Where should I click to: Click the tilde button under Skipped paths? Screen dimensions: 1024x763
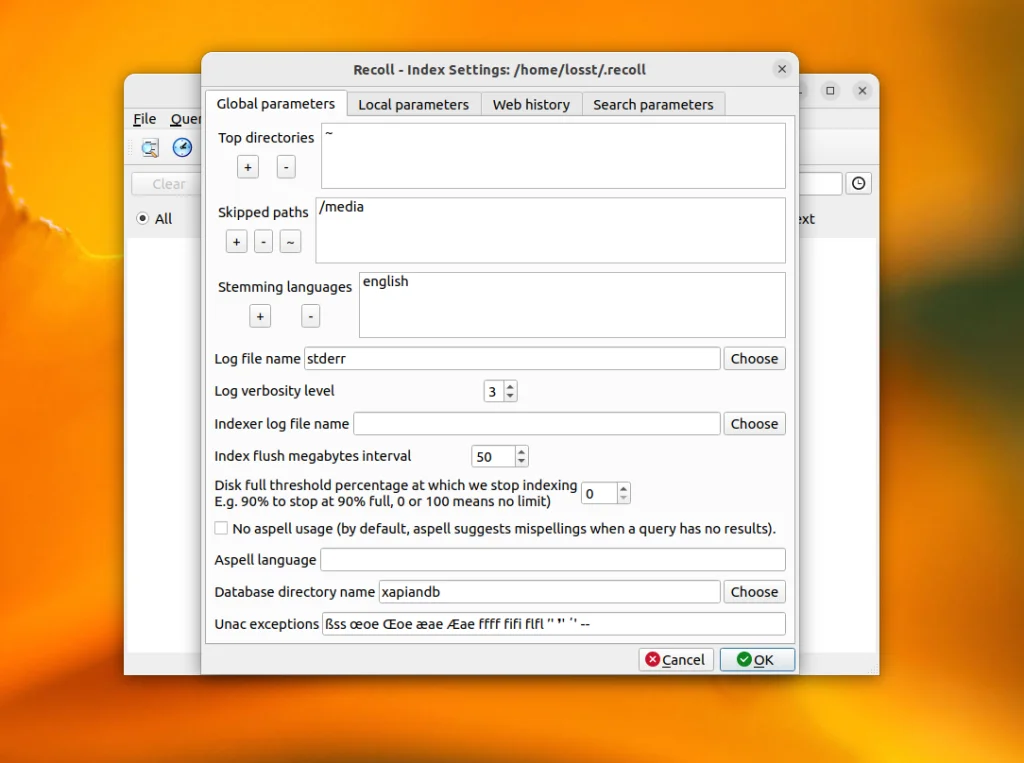(290, 241)
